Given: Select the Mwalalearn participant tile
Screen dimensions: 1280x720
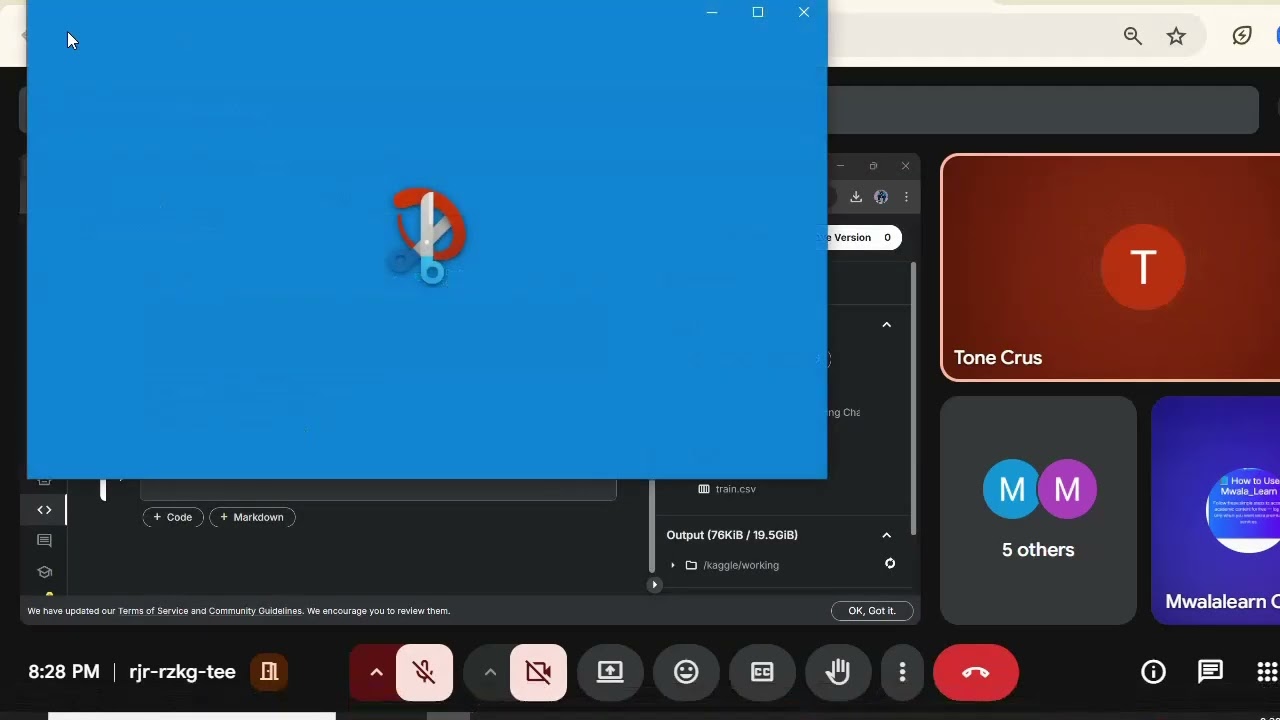Looking at the screenshot, I should pos(1216,511).
